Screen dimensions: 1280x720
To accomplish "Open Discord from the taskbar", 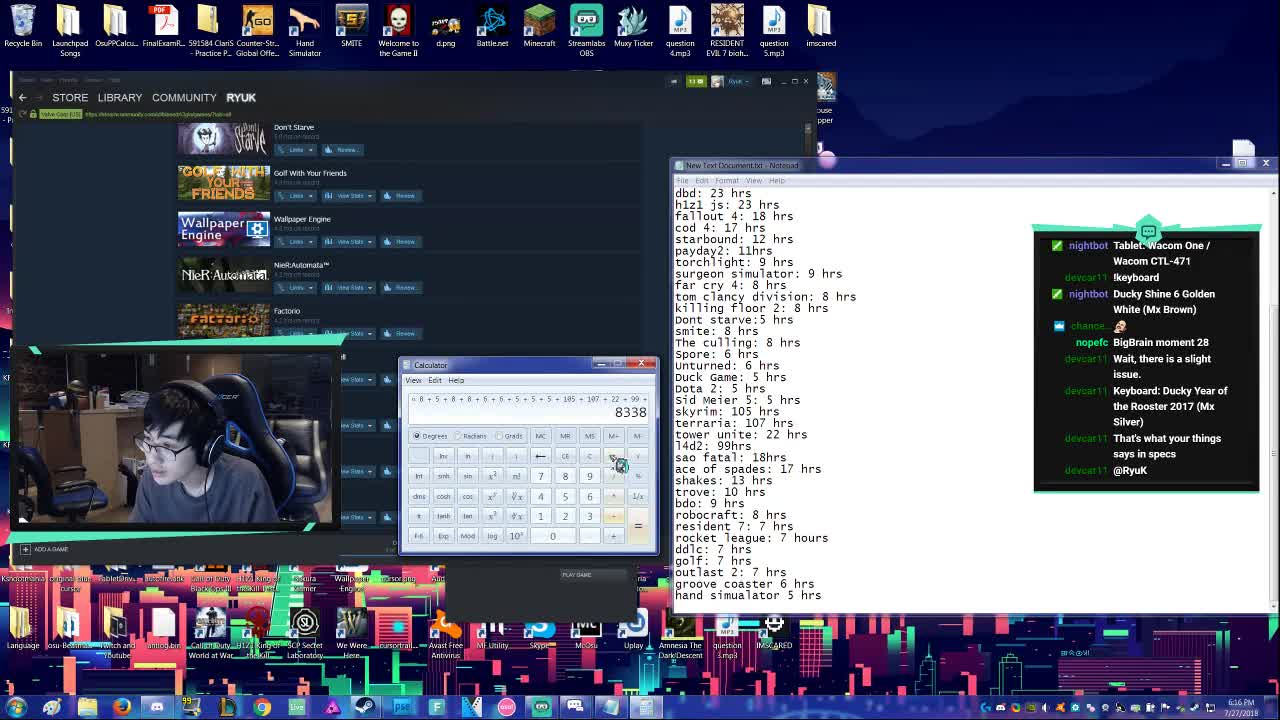I will point(157,707).
